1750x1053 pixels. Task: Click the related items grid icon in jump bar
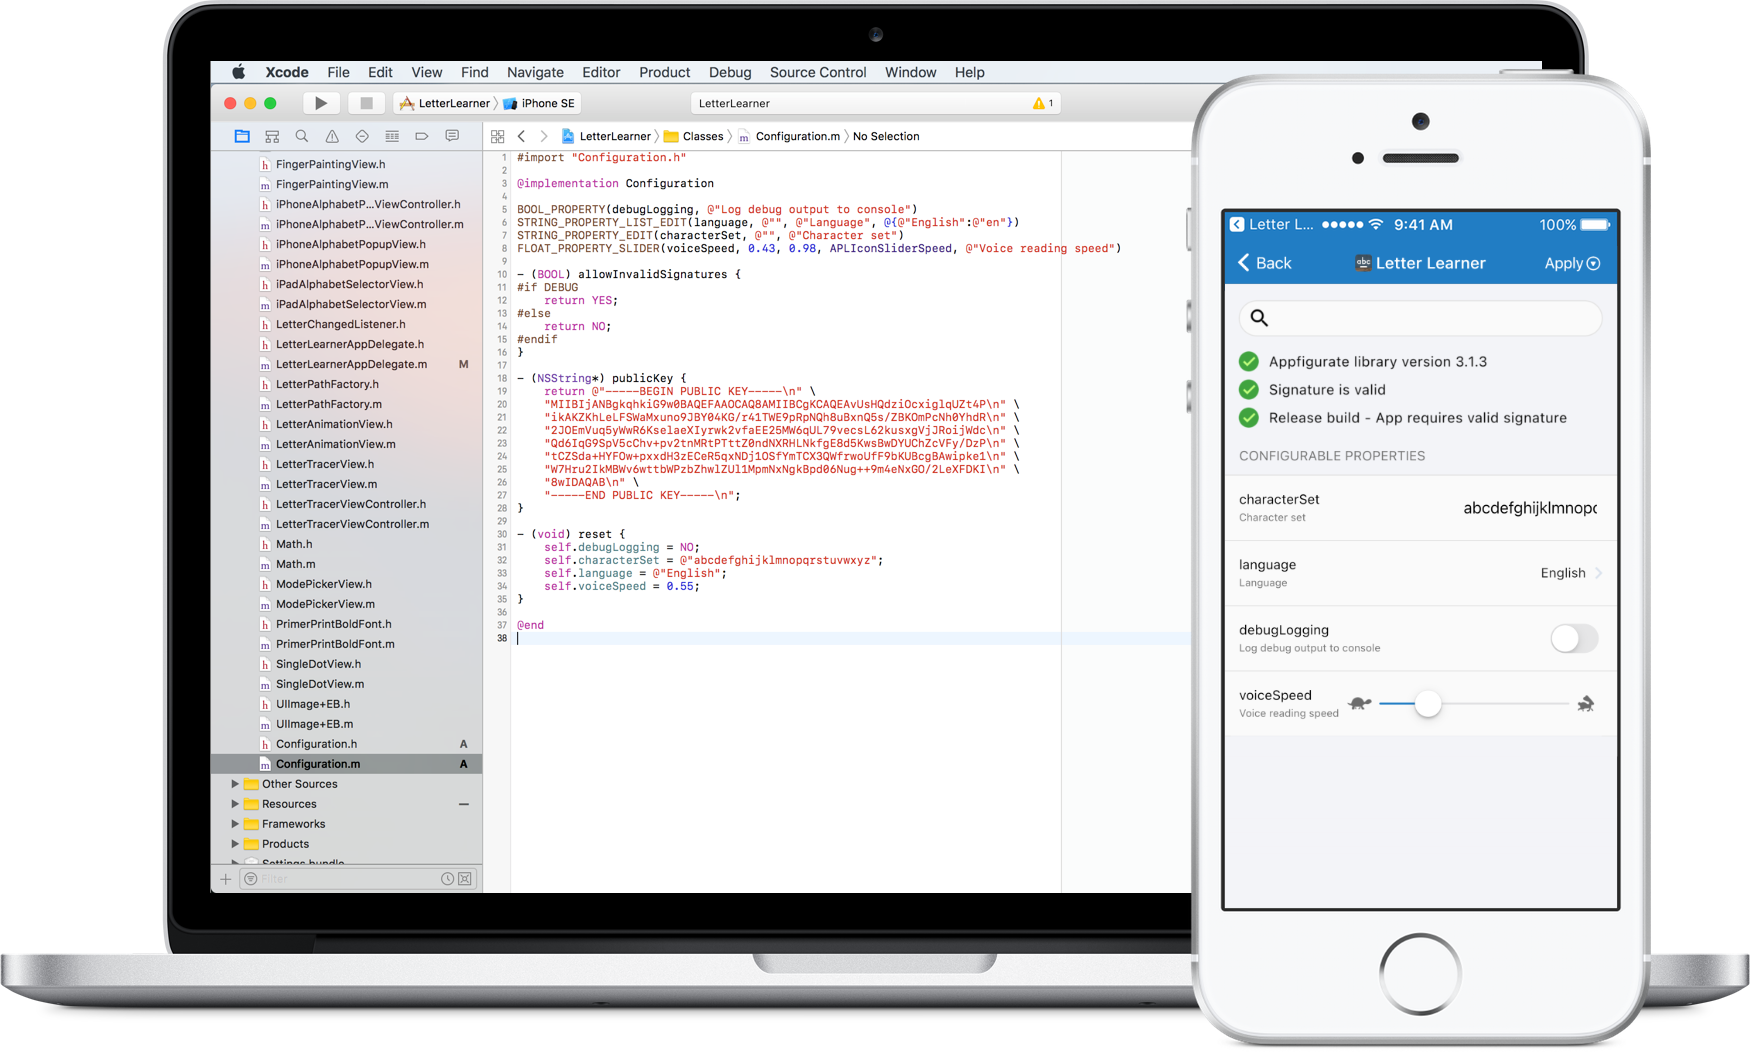click(x=498, y=136)
